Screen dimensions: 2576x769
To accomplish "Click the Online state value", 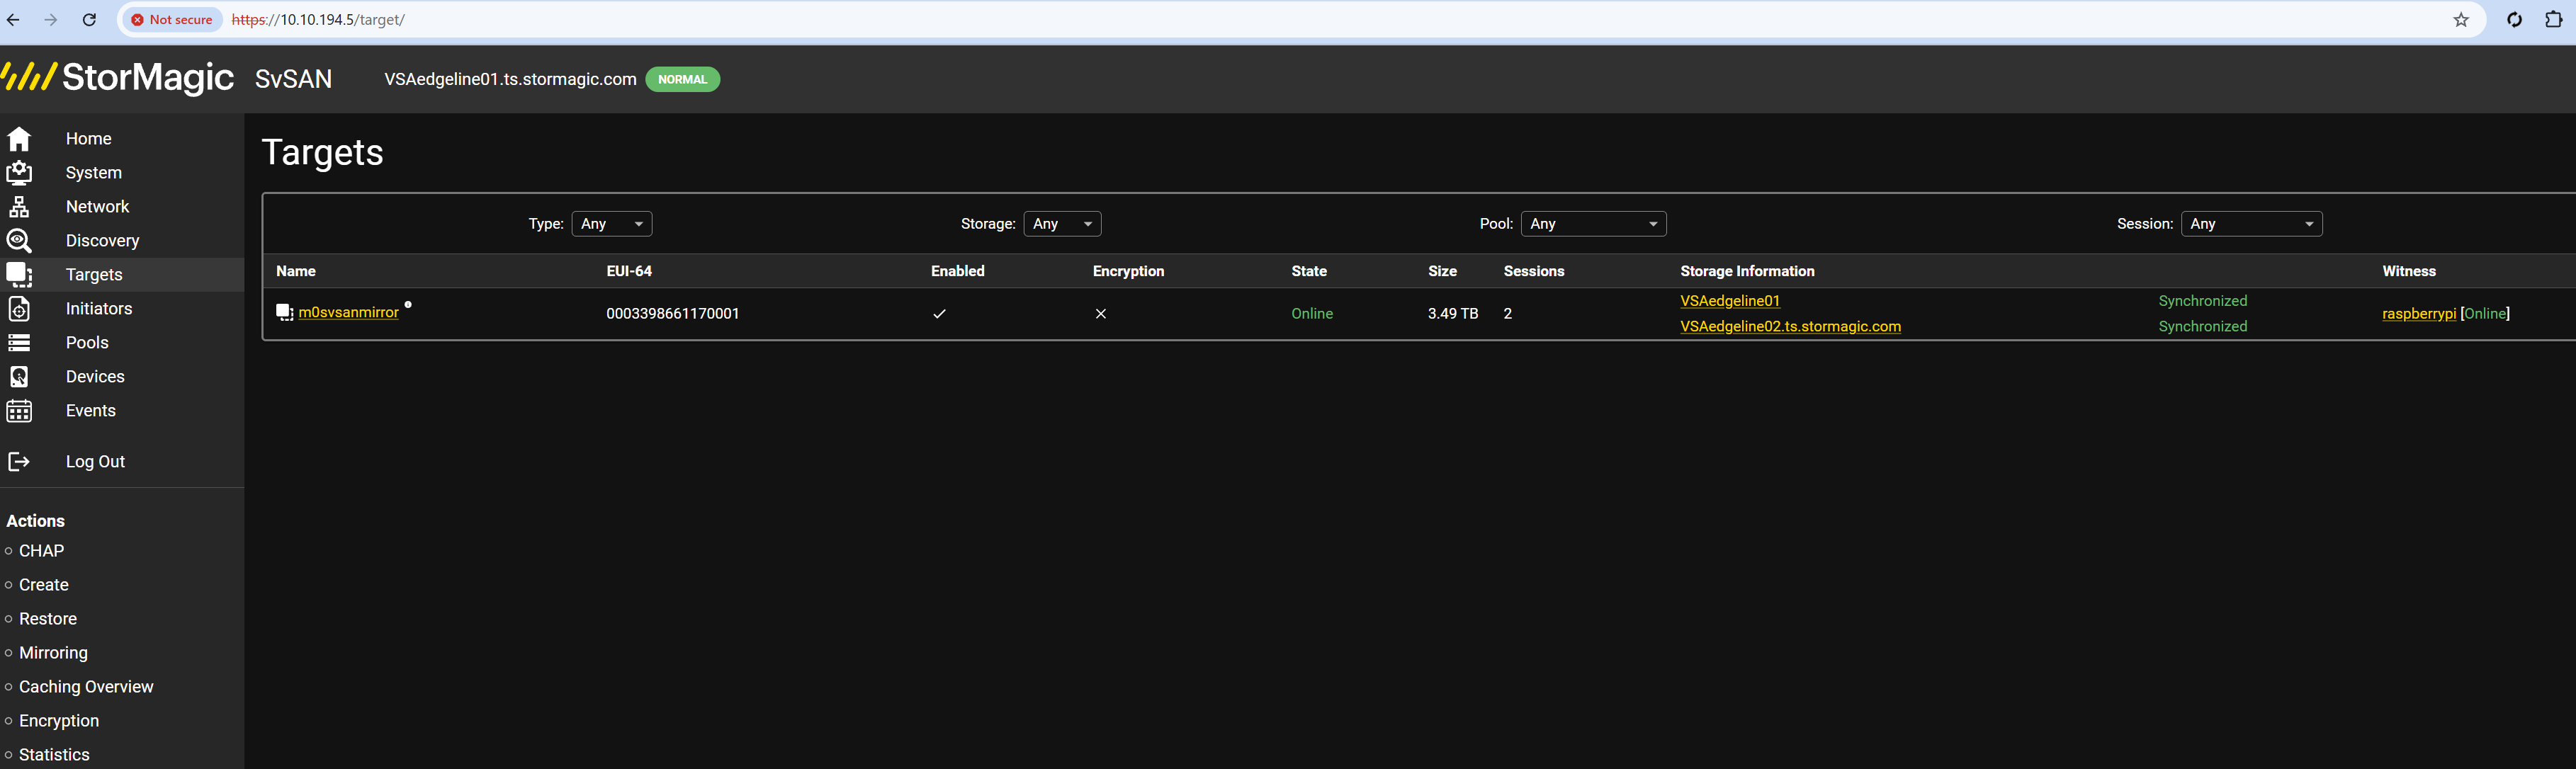I will (1312, 313).
